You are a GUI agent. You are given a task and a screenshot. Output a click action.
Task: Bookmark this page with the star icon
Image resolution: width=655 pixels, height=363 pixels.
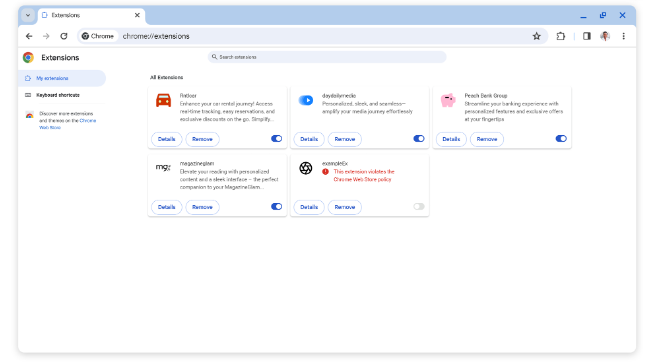point(536,36)
